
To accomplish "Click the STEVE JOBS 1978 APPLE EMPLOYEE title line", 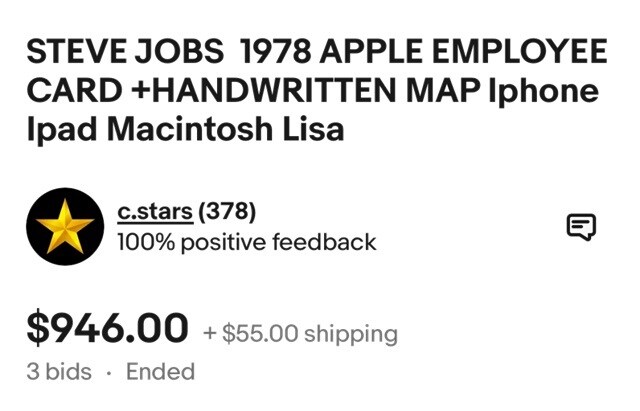I will point(317,52).
